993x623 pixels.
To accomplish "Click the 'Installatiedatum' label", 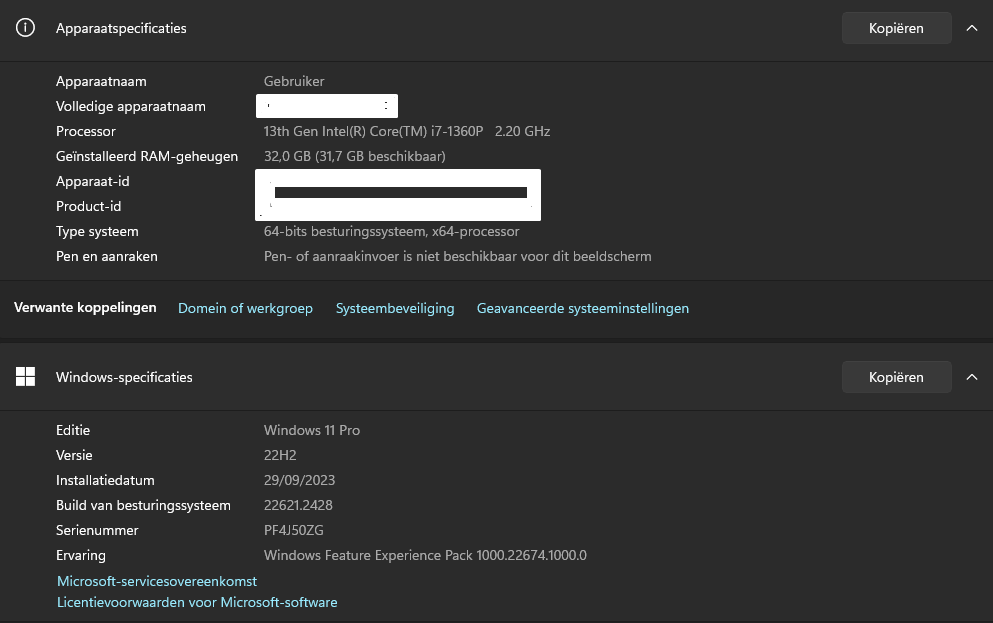I will [x=105, y=481].
